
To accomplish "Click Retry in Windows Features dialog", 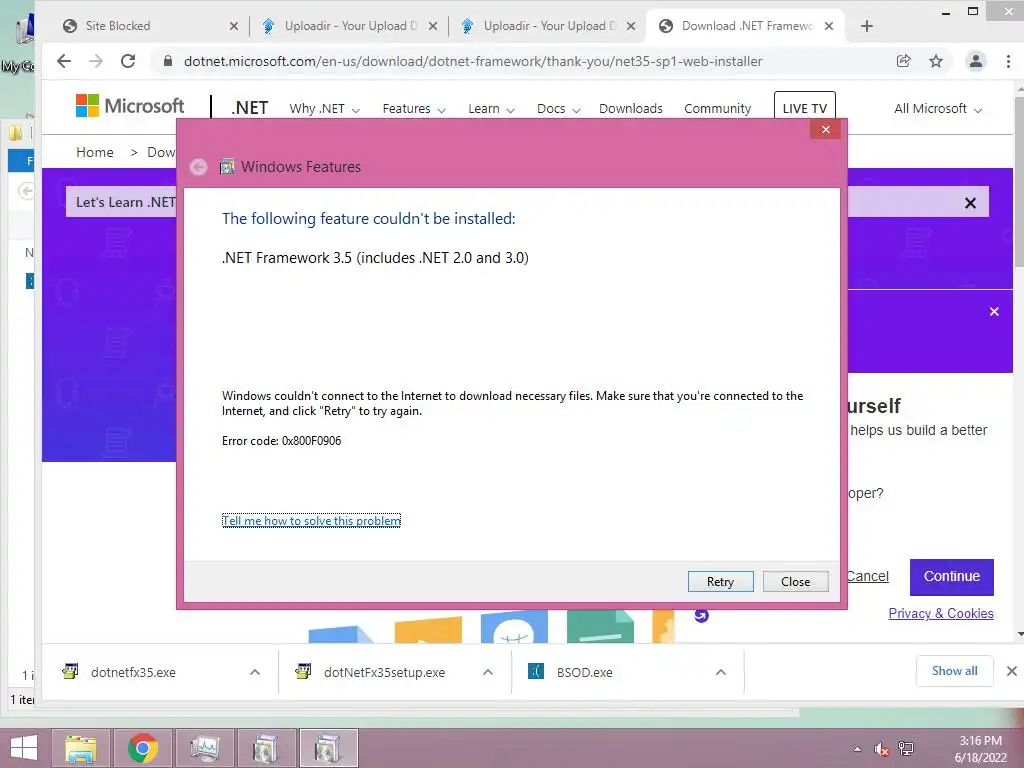I will point(720,581).
